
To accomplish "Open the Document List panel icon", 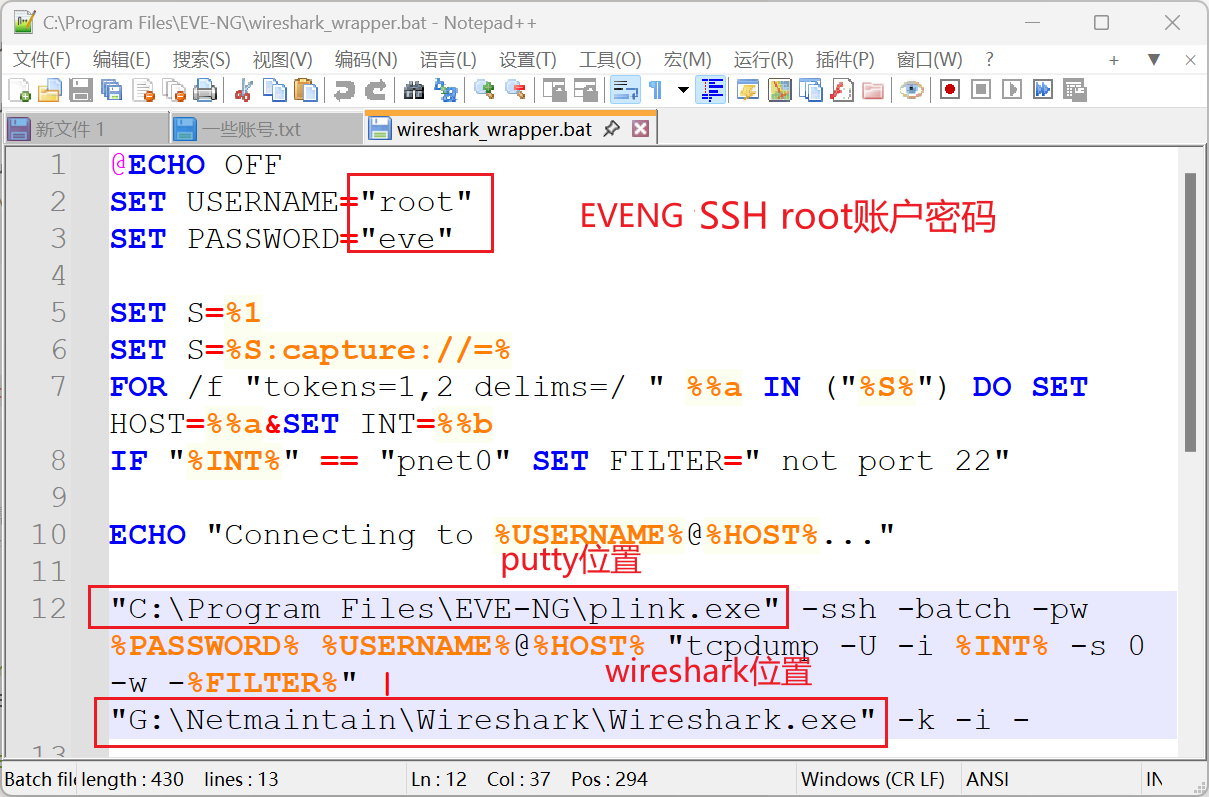I will pyautogui.click(x=809, y=91).
